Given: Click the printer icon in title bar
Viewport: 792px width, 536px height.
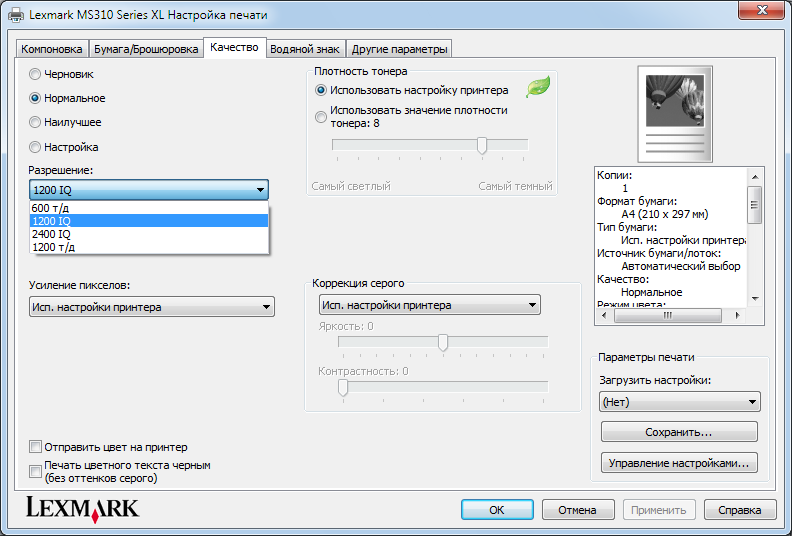Looking at the screenshot, I should pos(16,14).
